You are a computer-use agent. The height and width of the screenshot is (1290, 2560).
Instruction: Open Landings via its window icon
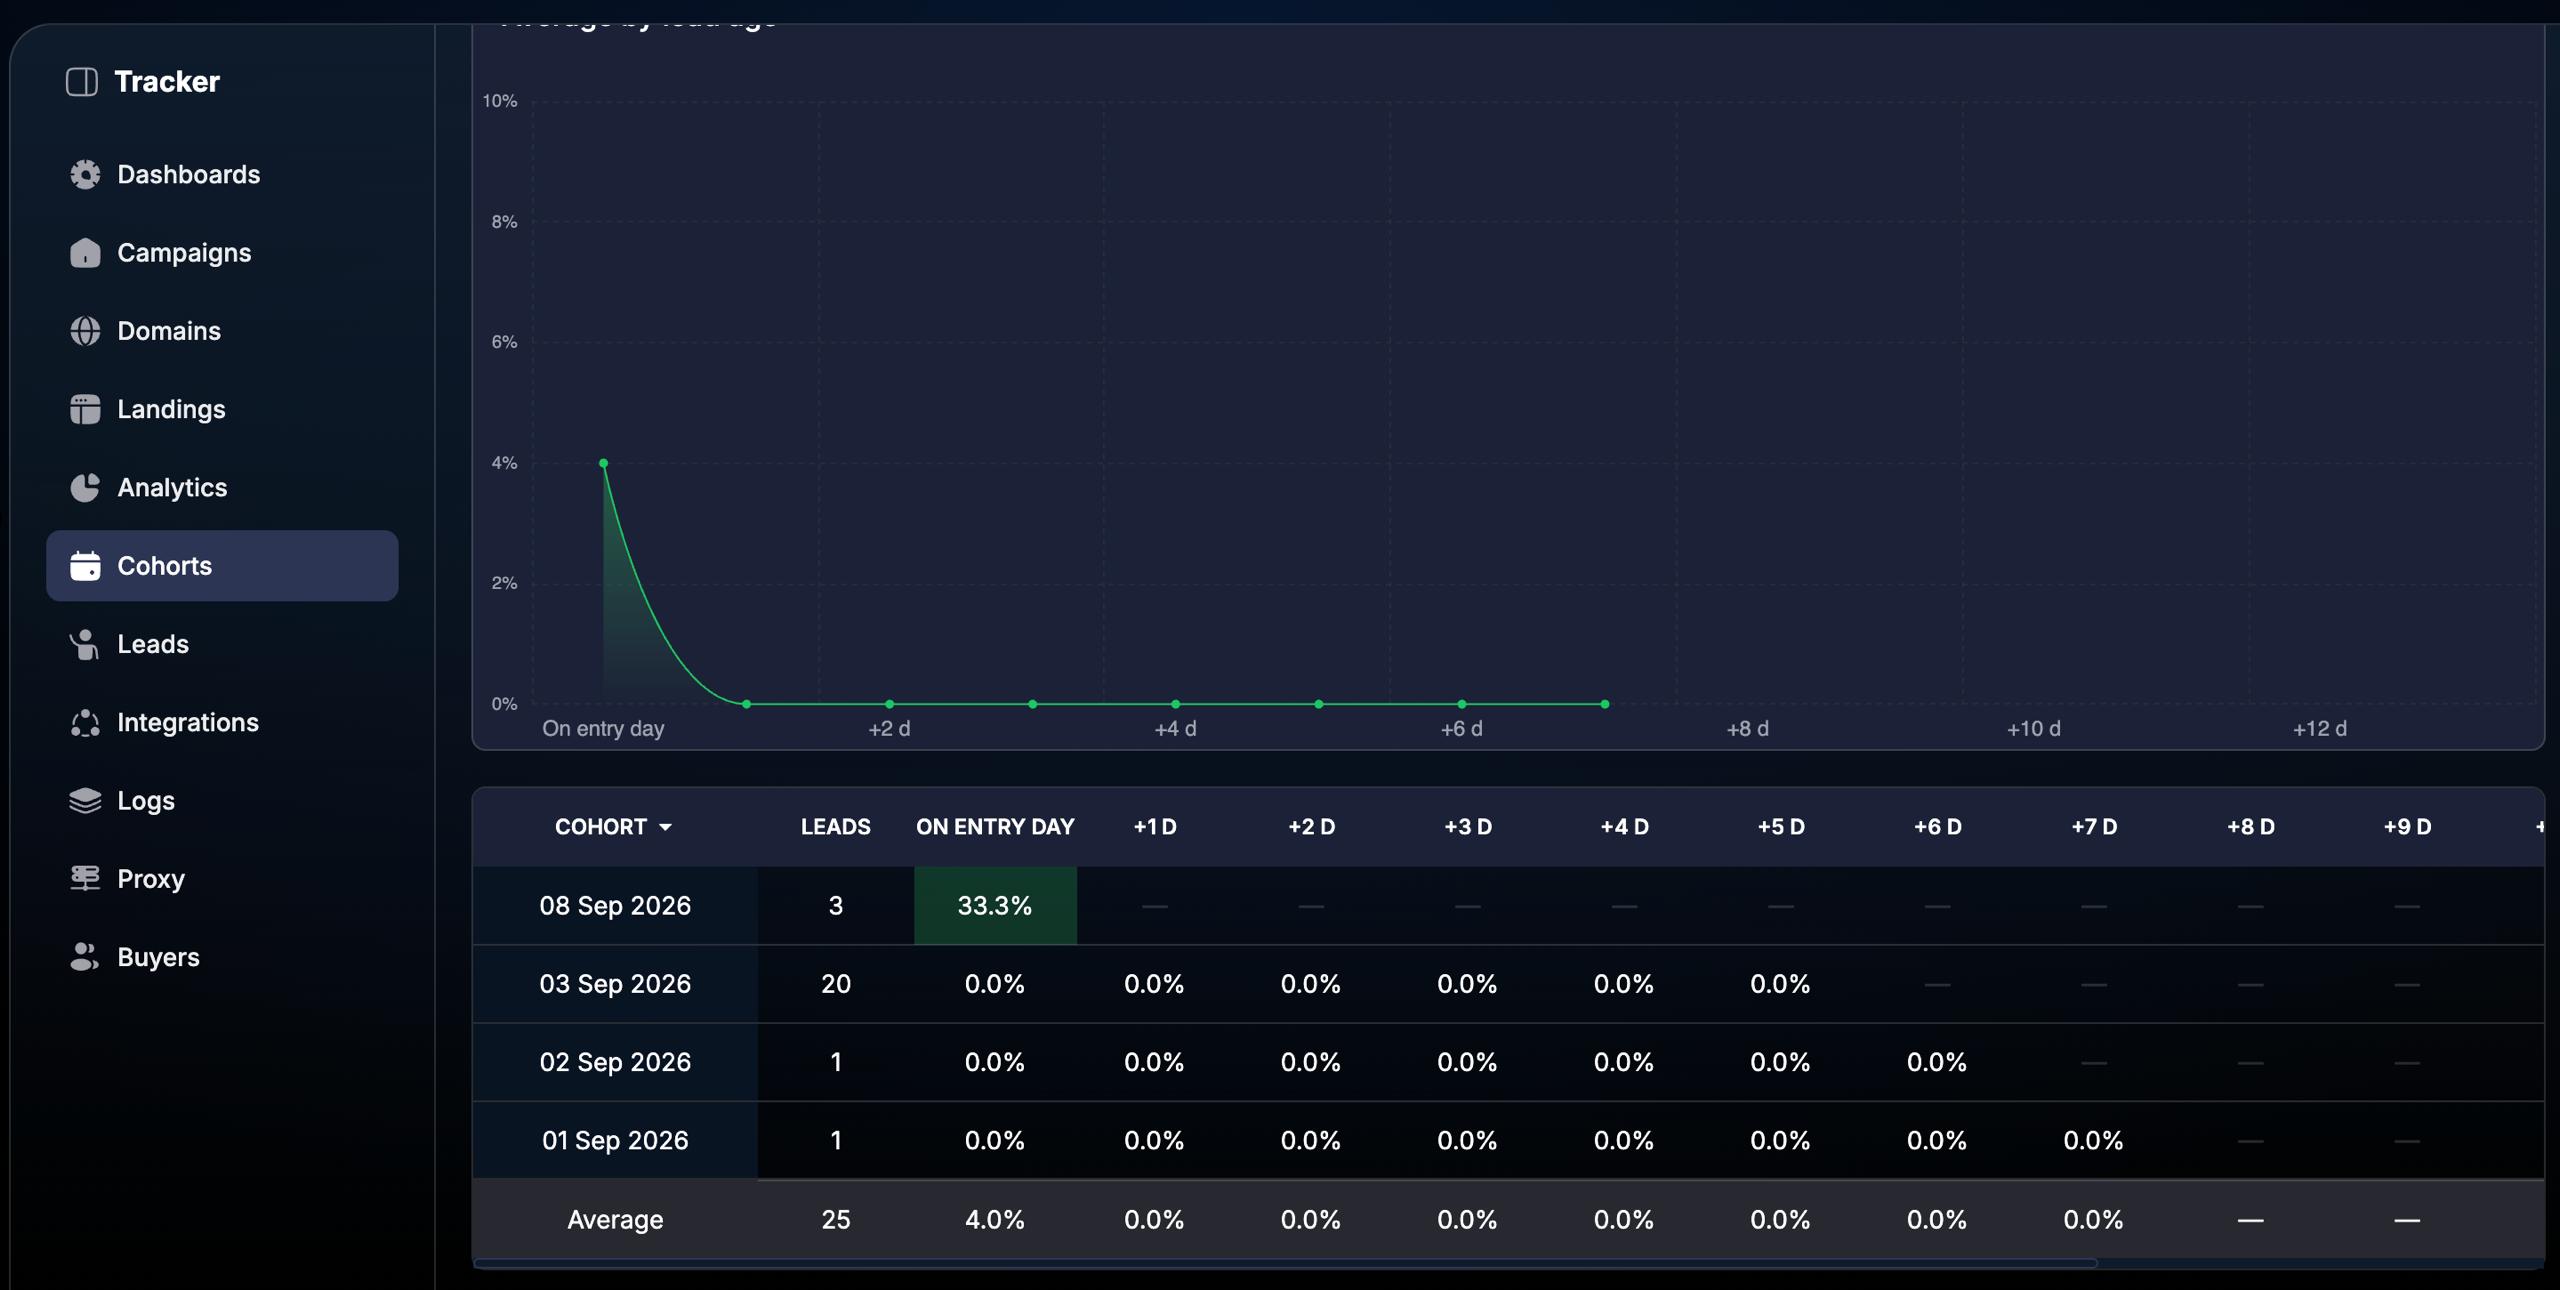click(x=85, y=409)
